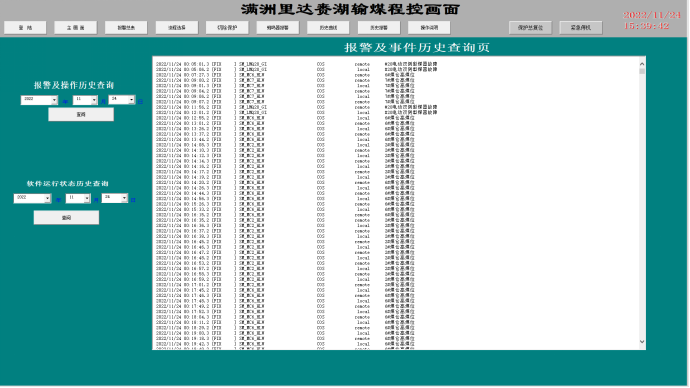Click the log list scroll-down arrow
The image size is (690, 388).
tap(642, 342)
